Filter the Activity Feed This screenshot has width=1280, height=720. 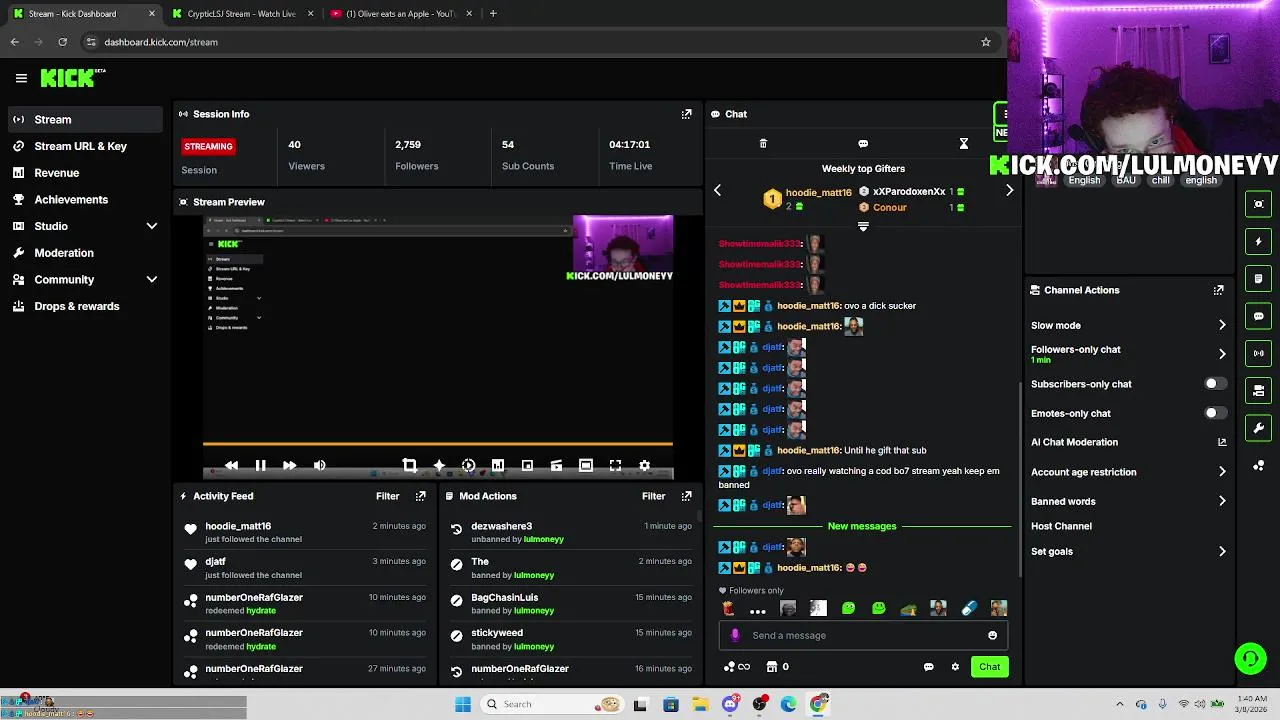point(387,496)
